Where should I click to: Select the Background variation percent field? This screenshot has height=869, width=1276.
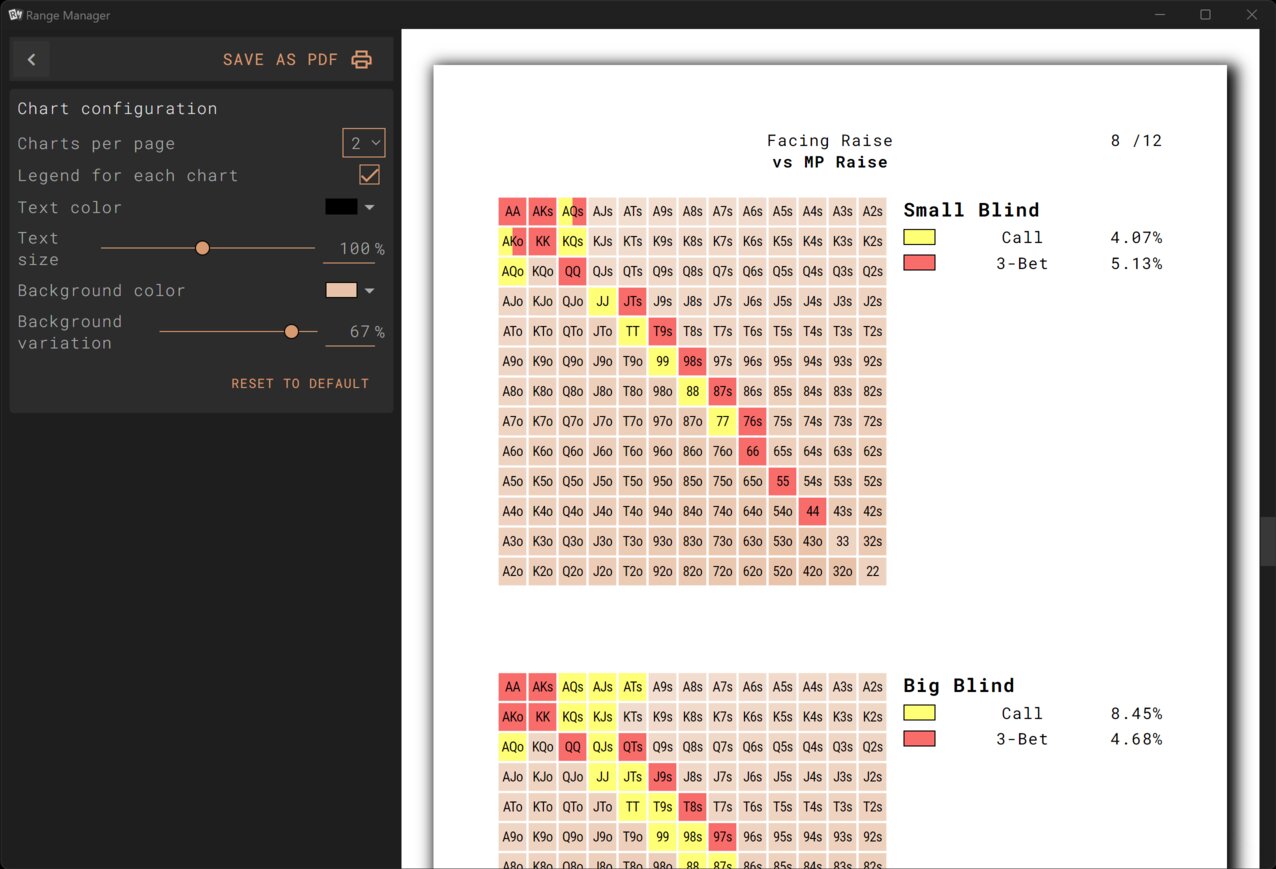[x=350, y=332]
